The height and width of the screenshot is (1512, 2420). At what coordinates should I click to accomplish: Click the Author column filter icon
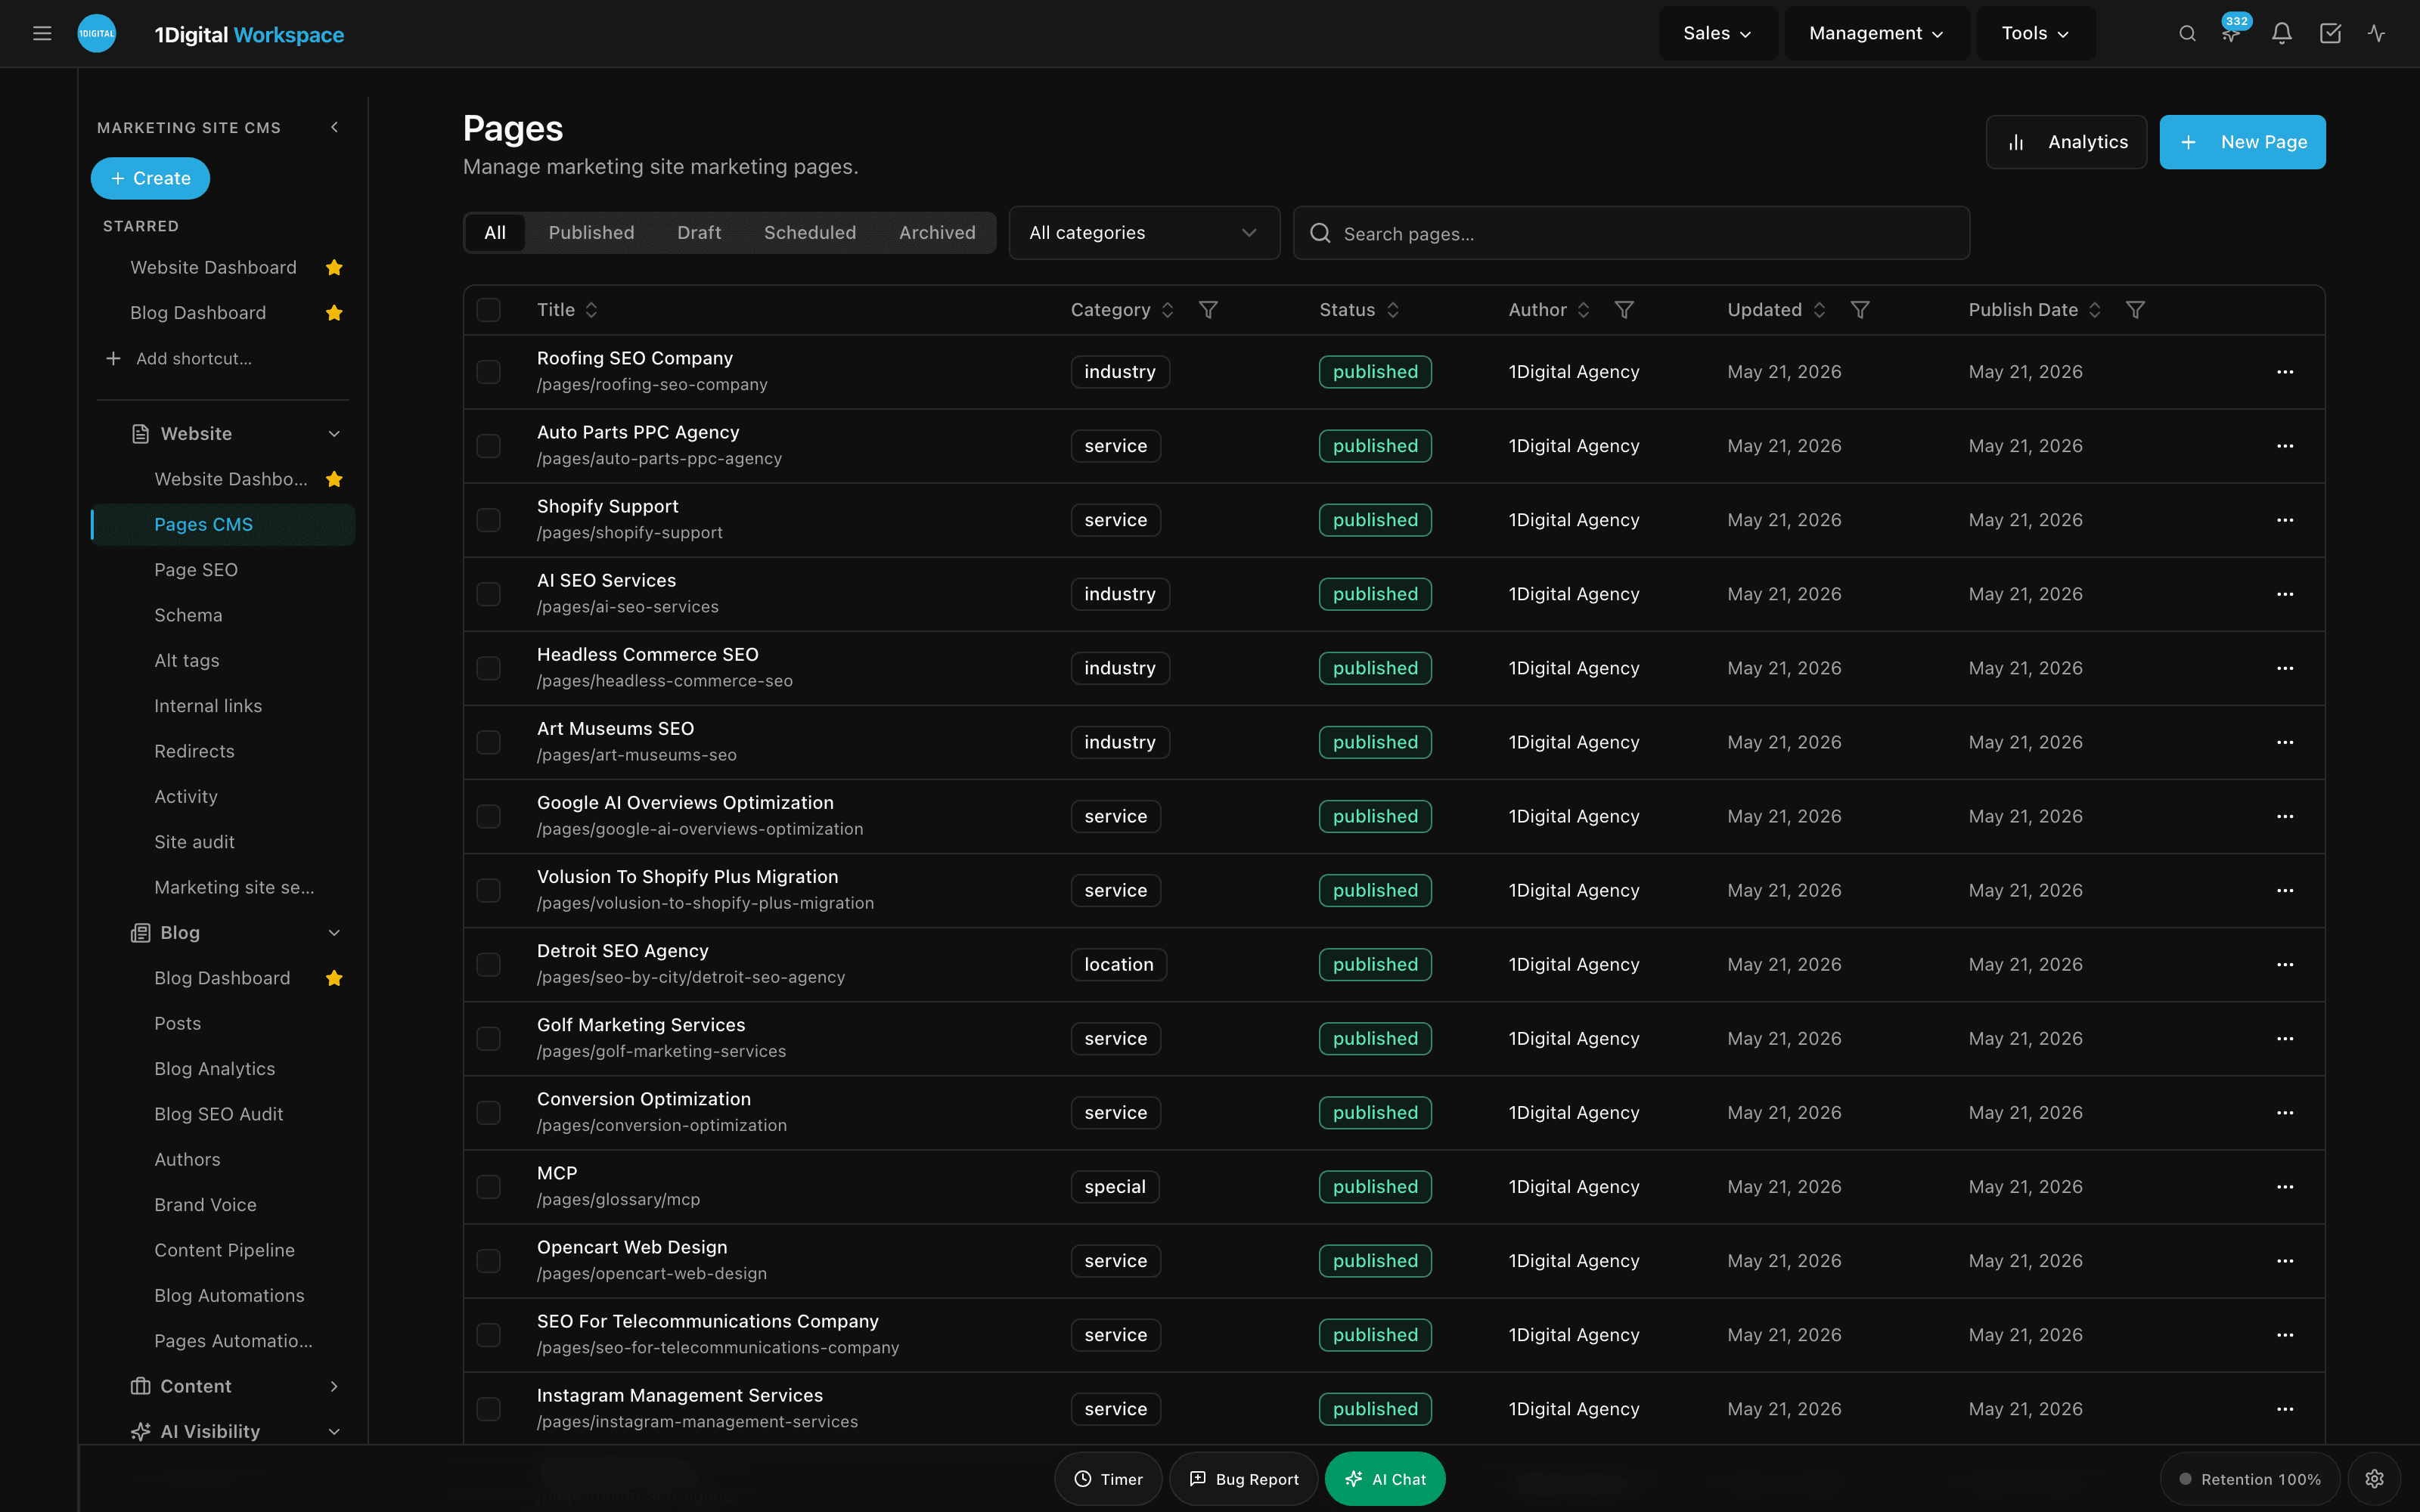click(x=1624, y=310)
